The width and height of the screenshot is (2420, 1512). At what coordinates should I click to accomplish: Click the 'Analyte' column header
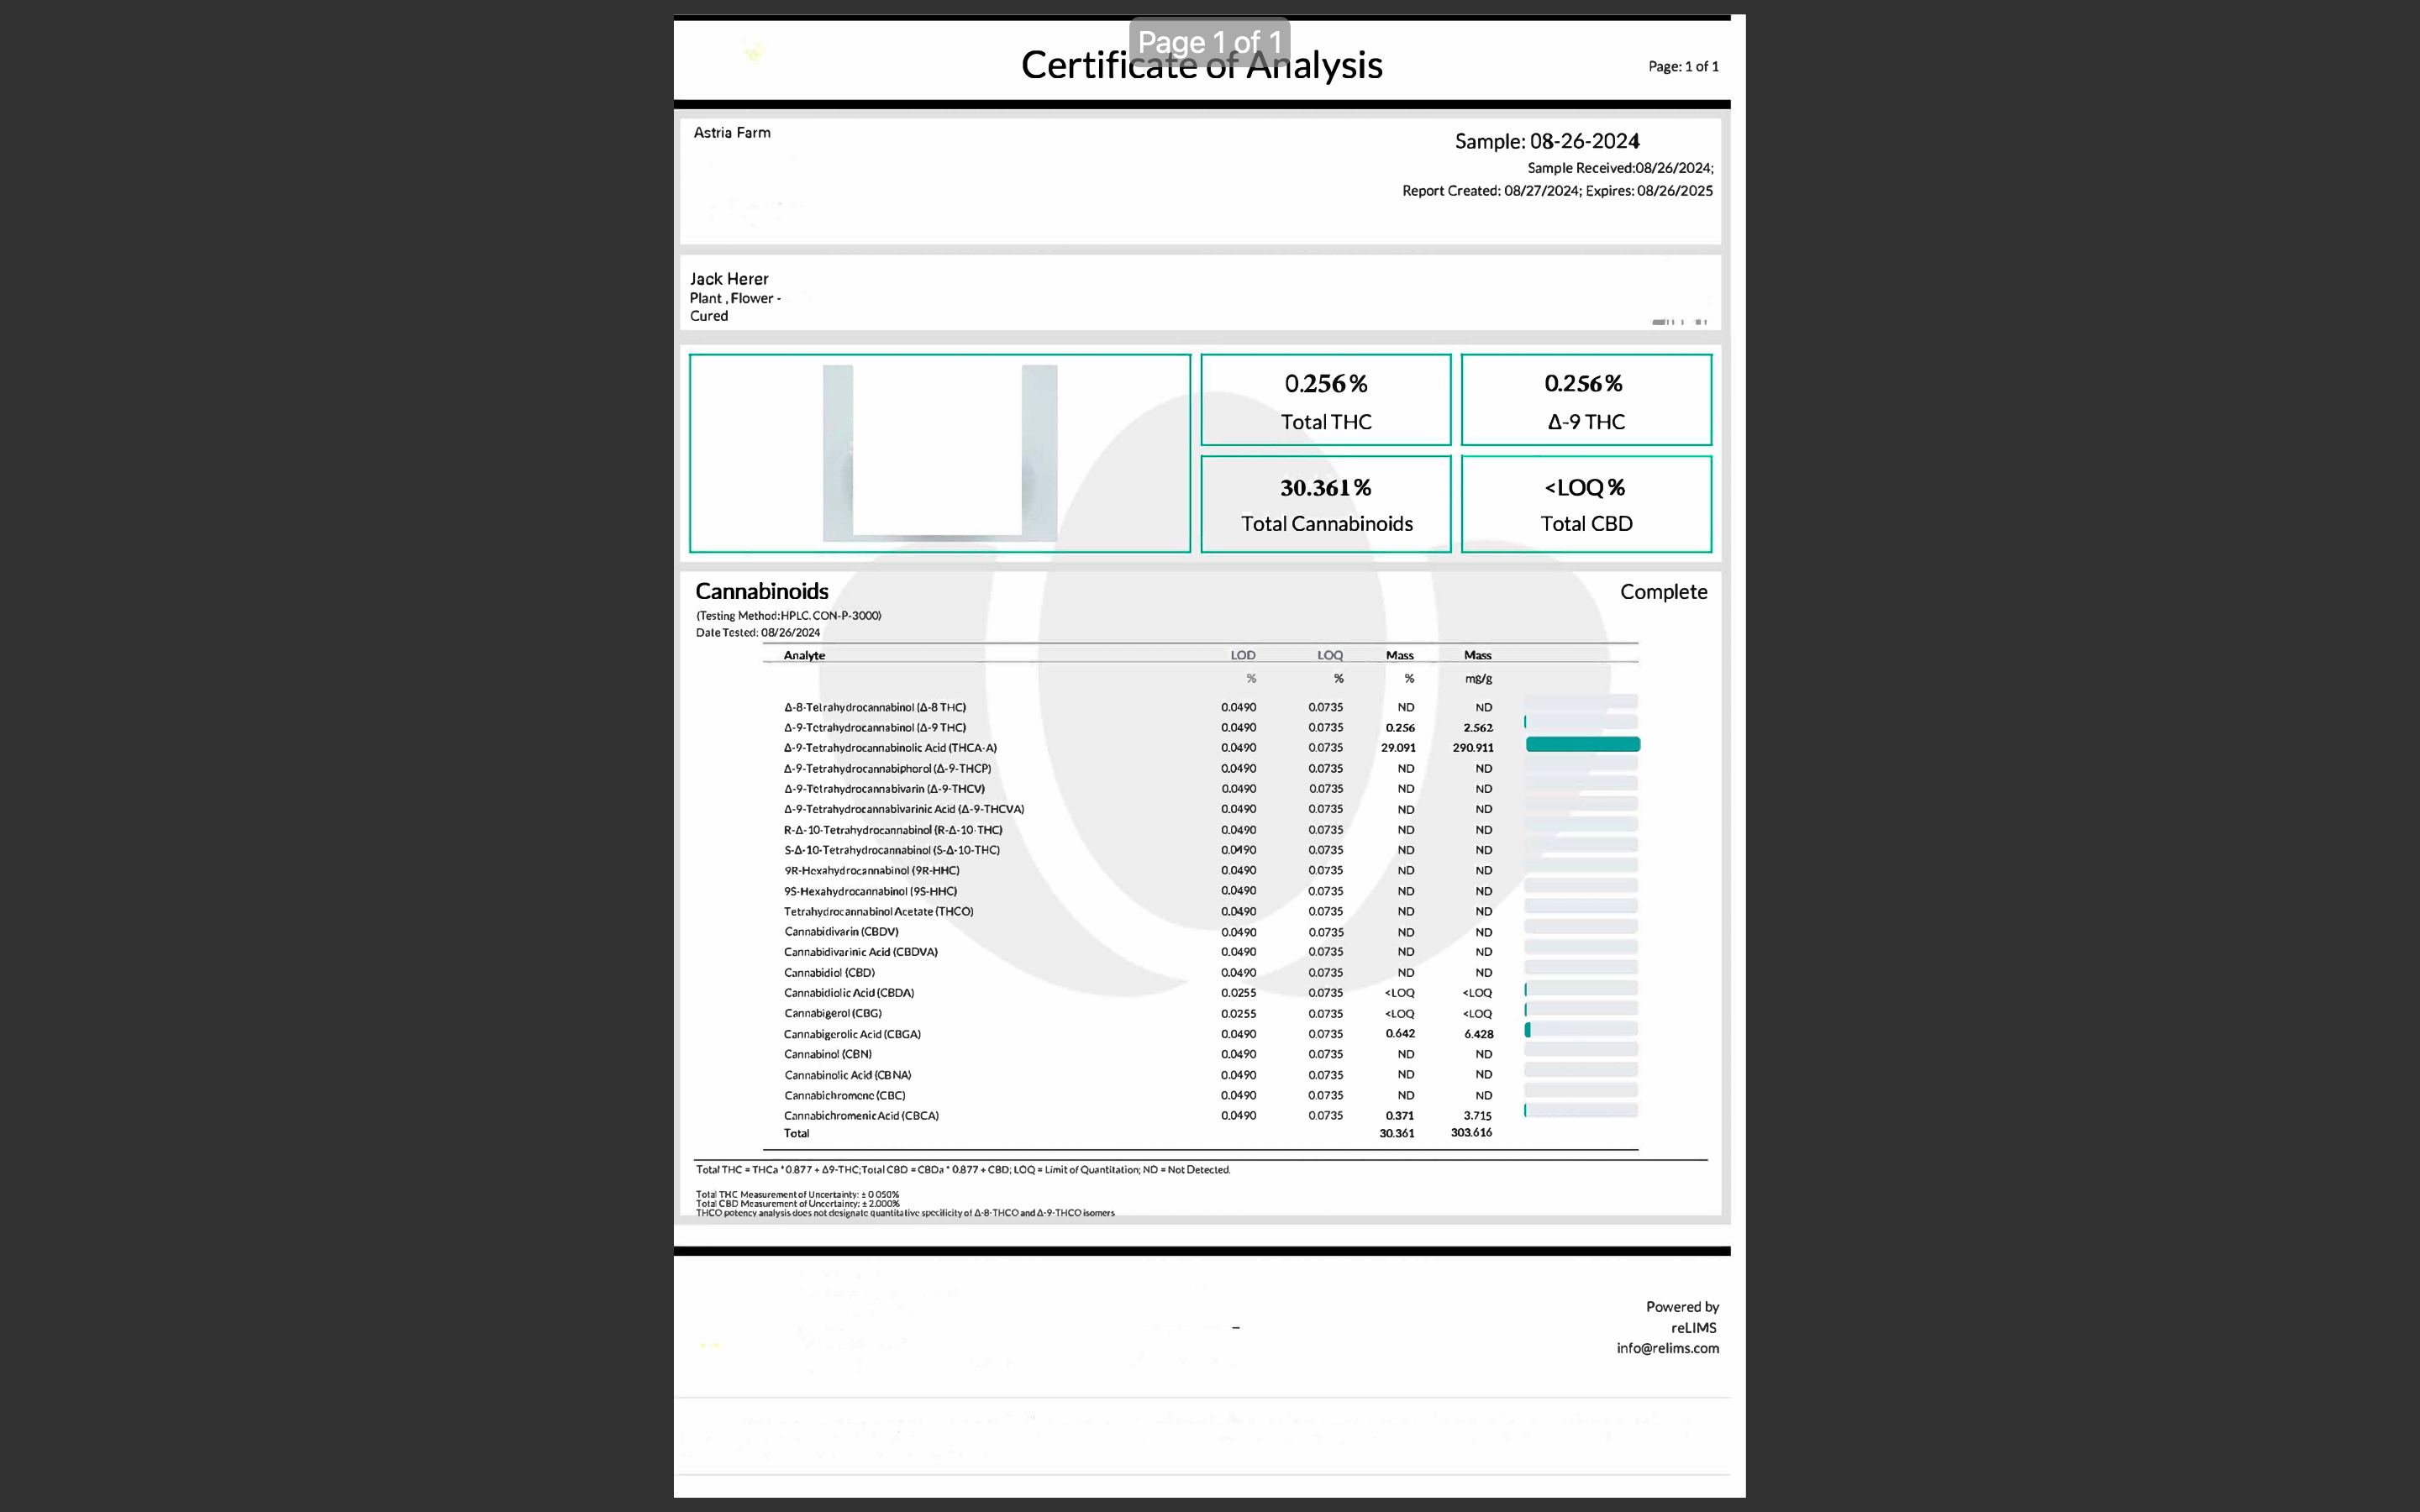pyautogui.click(x=804, y=656)
